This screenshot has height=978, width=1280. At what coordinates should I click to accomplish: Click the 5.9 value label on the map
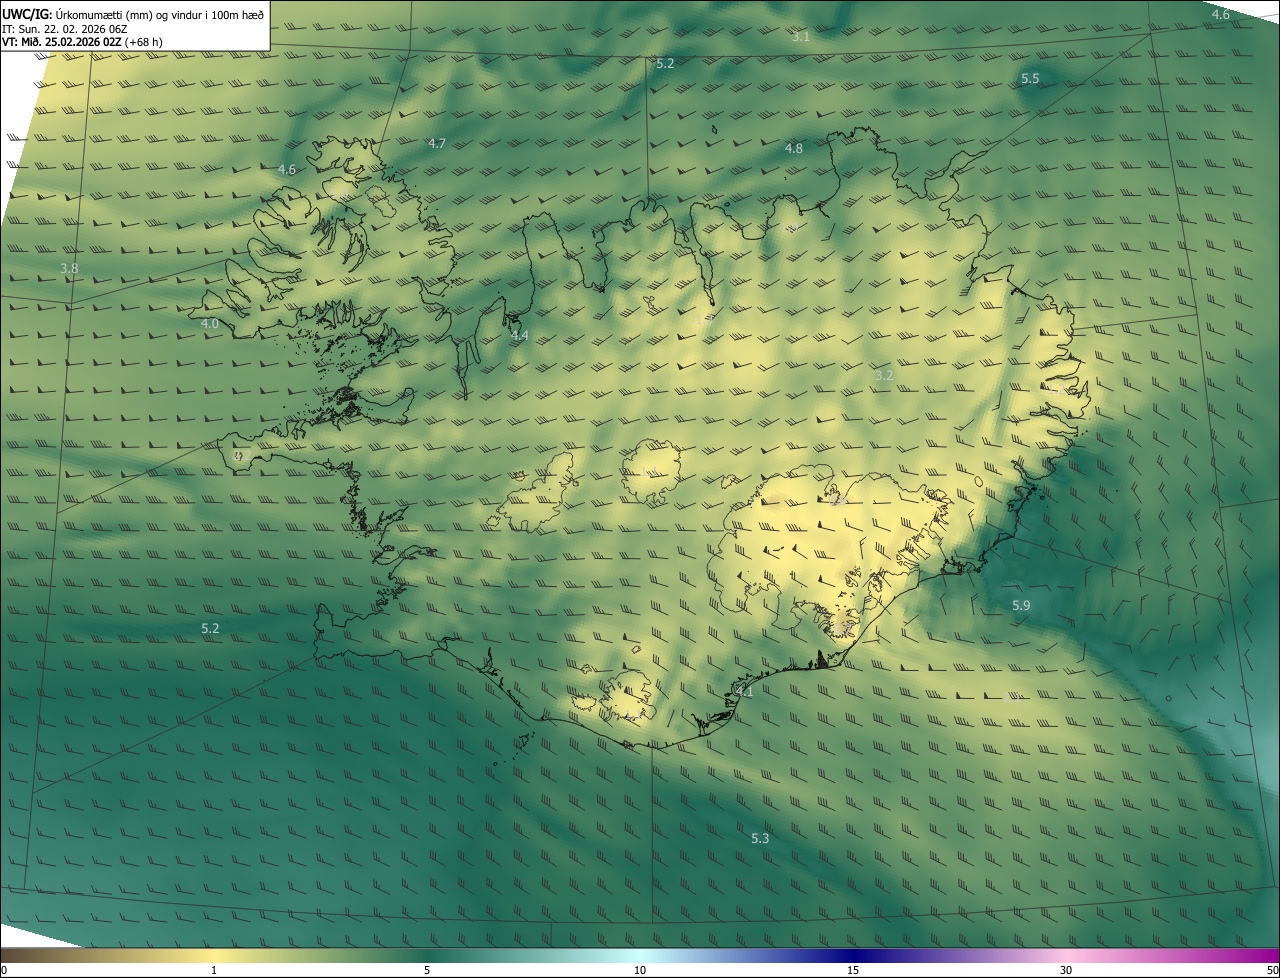pos(1021,605)
